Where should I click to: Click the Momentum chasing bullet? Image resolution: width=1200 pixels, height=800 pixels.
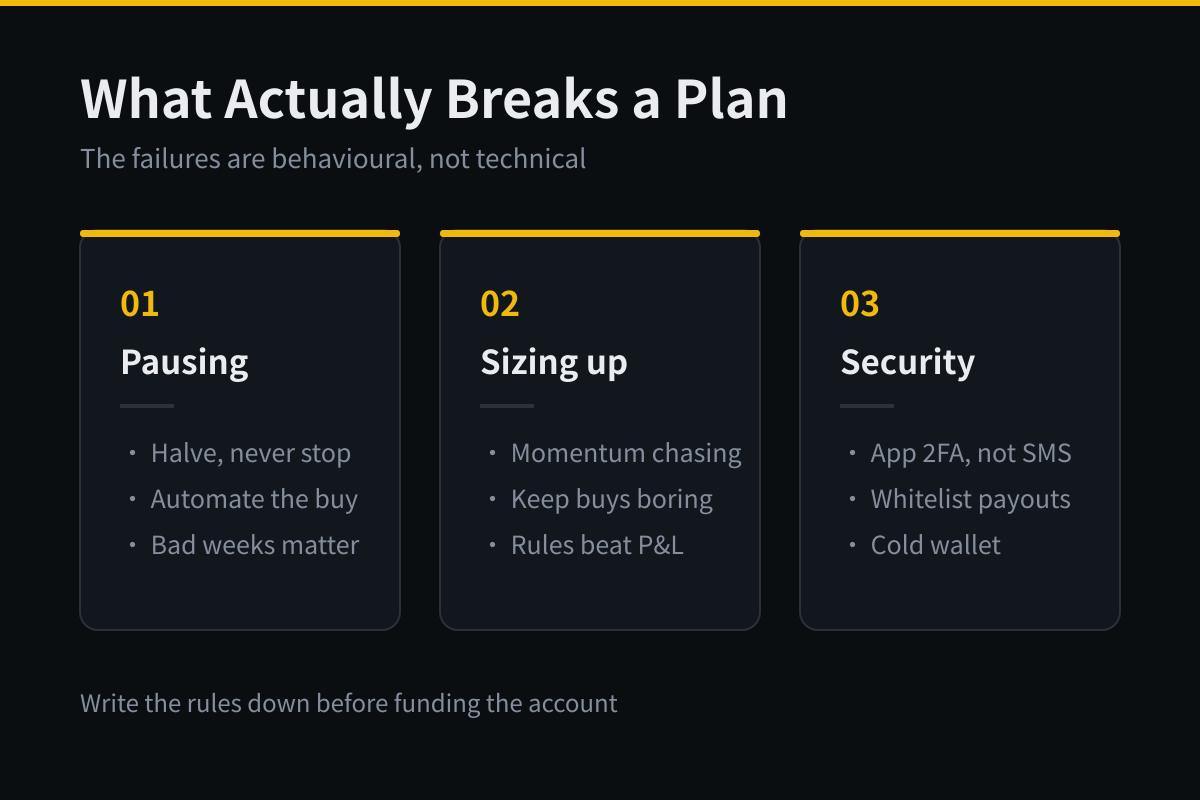626,453
